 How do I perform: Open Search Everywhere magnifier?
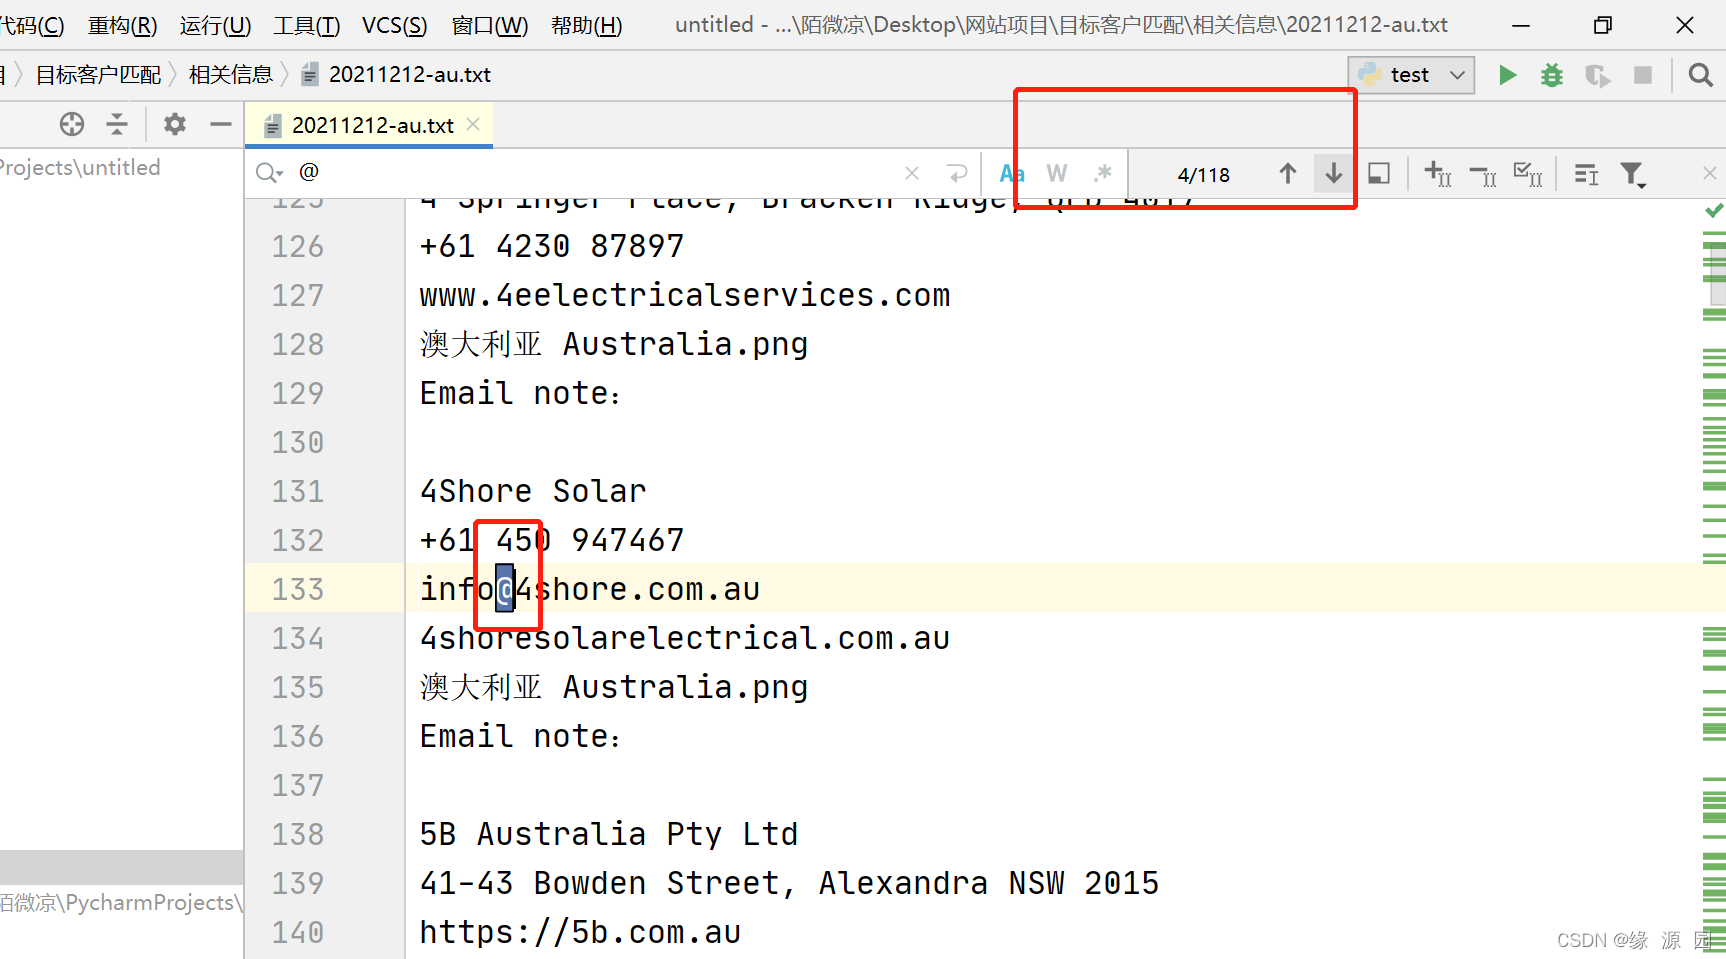(1700, 75)
